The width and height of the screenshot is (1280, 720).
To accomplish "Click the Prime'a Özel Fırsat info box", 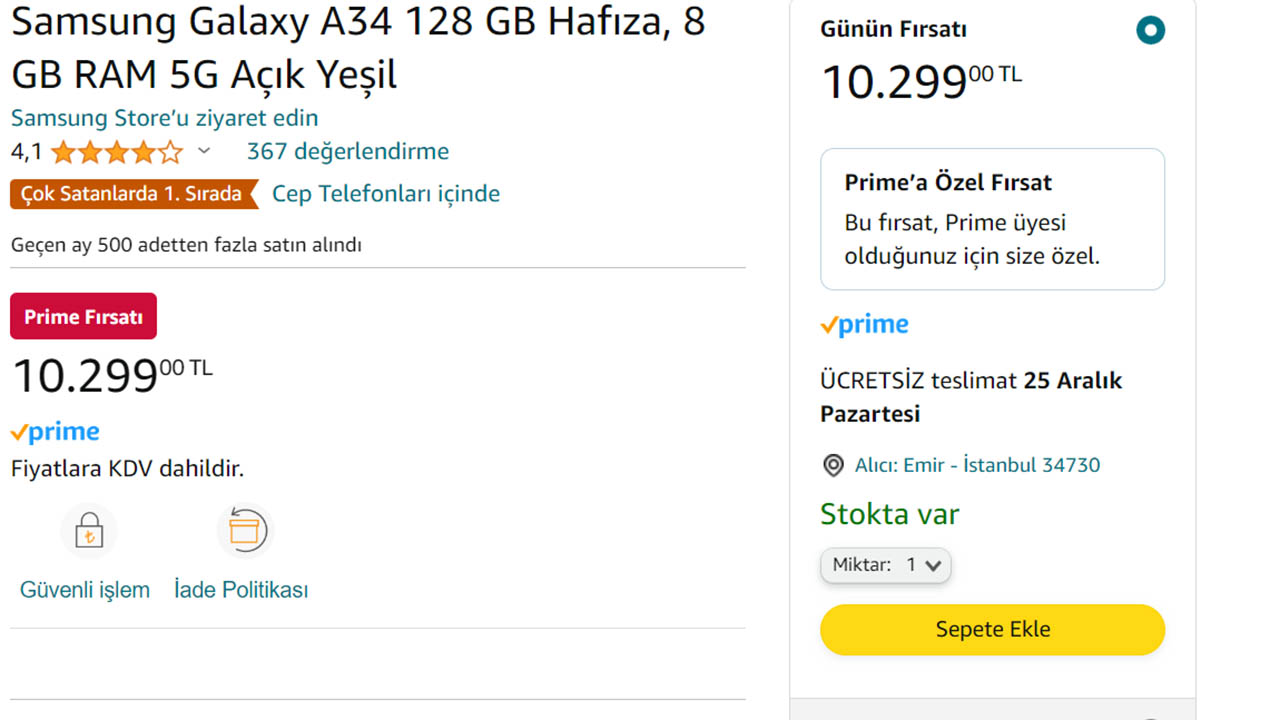I will pos(992,219).
